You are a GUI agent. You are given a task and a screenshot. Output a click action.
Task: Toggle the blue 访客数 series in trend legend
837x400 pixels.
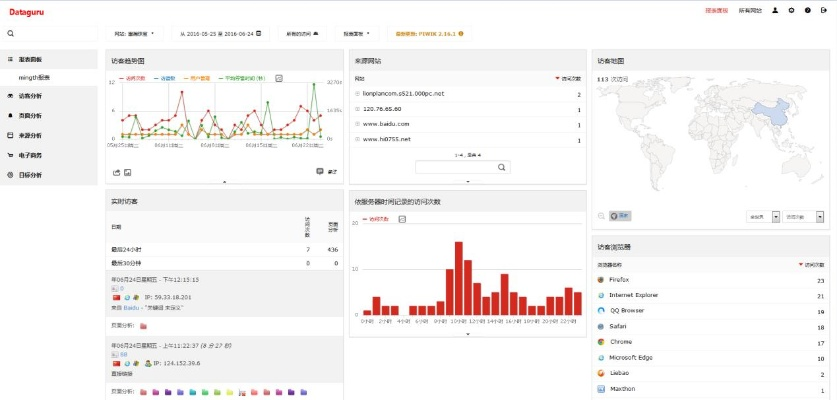(x=165, y=77)
